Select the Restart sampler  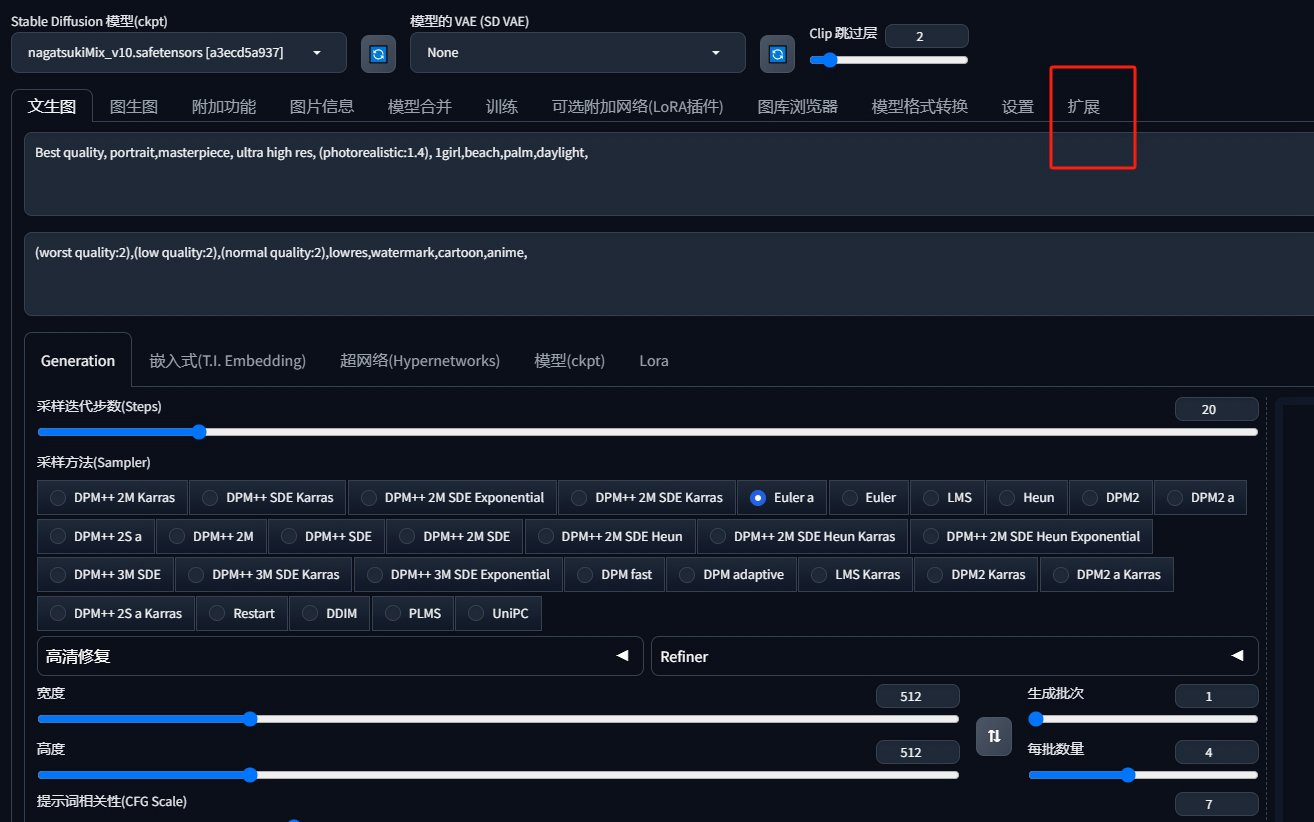coord(241,613)
